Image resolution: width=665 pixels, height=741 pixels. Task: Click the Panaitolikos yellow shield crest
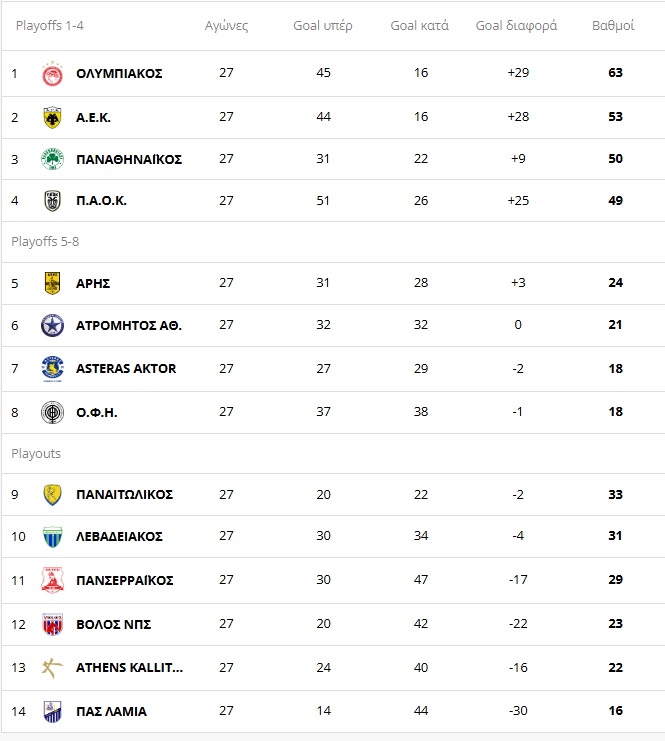pyautogui.click(x=52, y=494)
